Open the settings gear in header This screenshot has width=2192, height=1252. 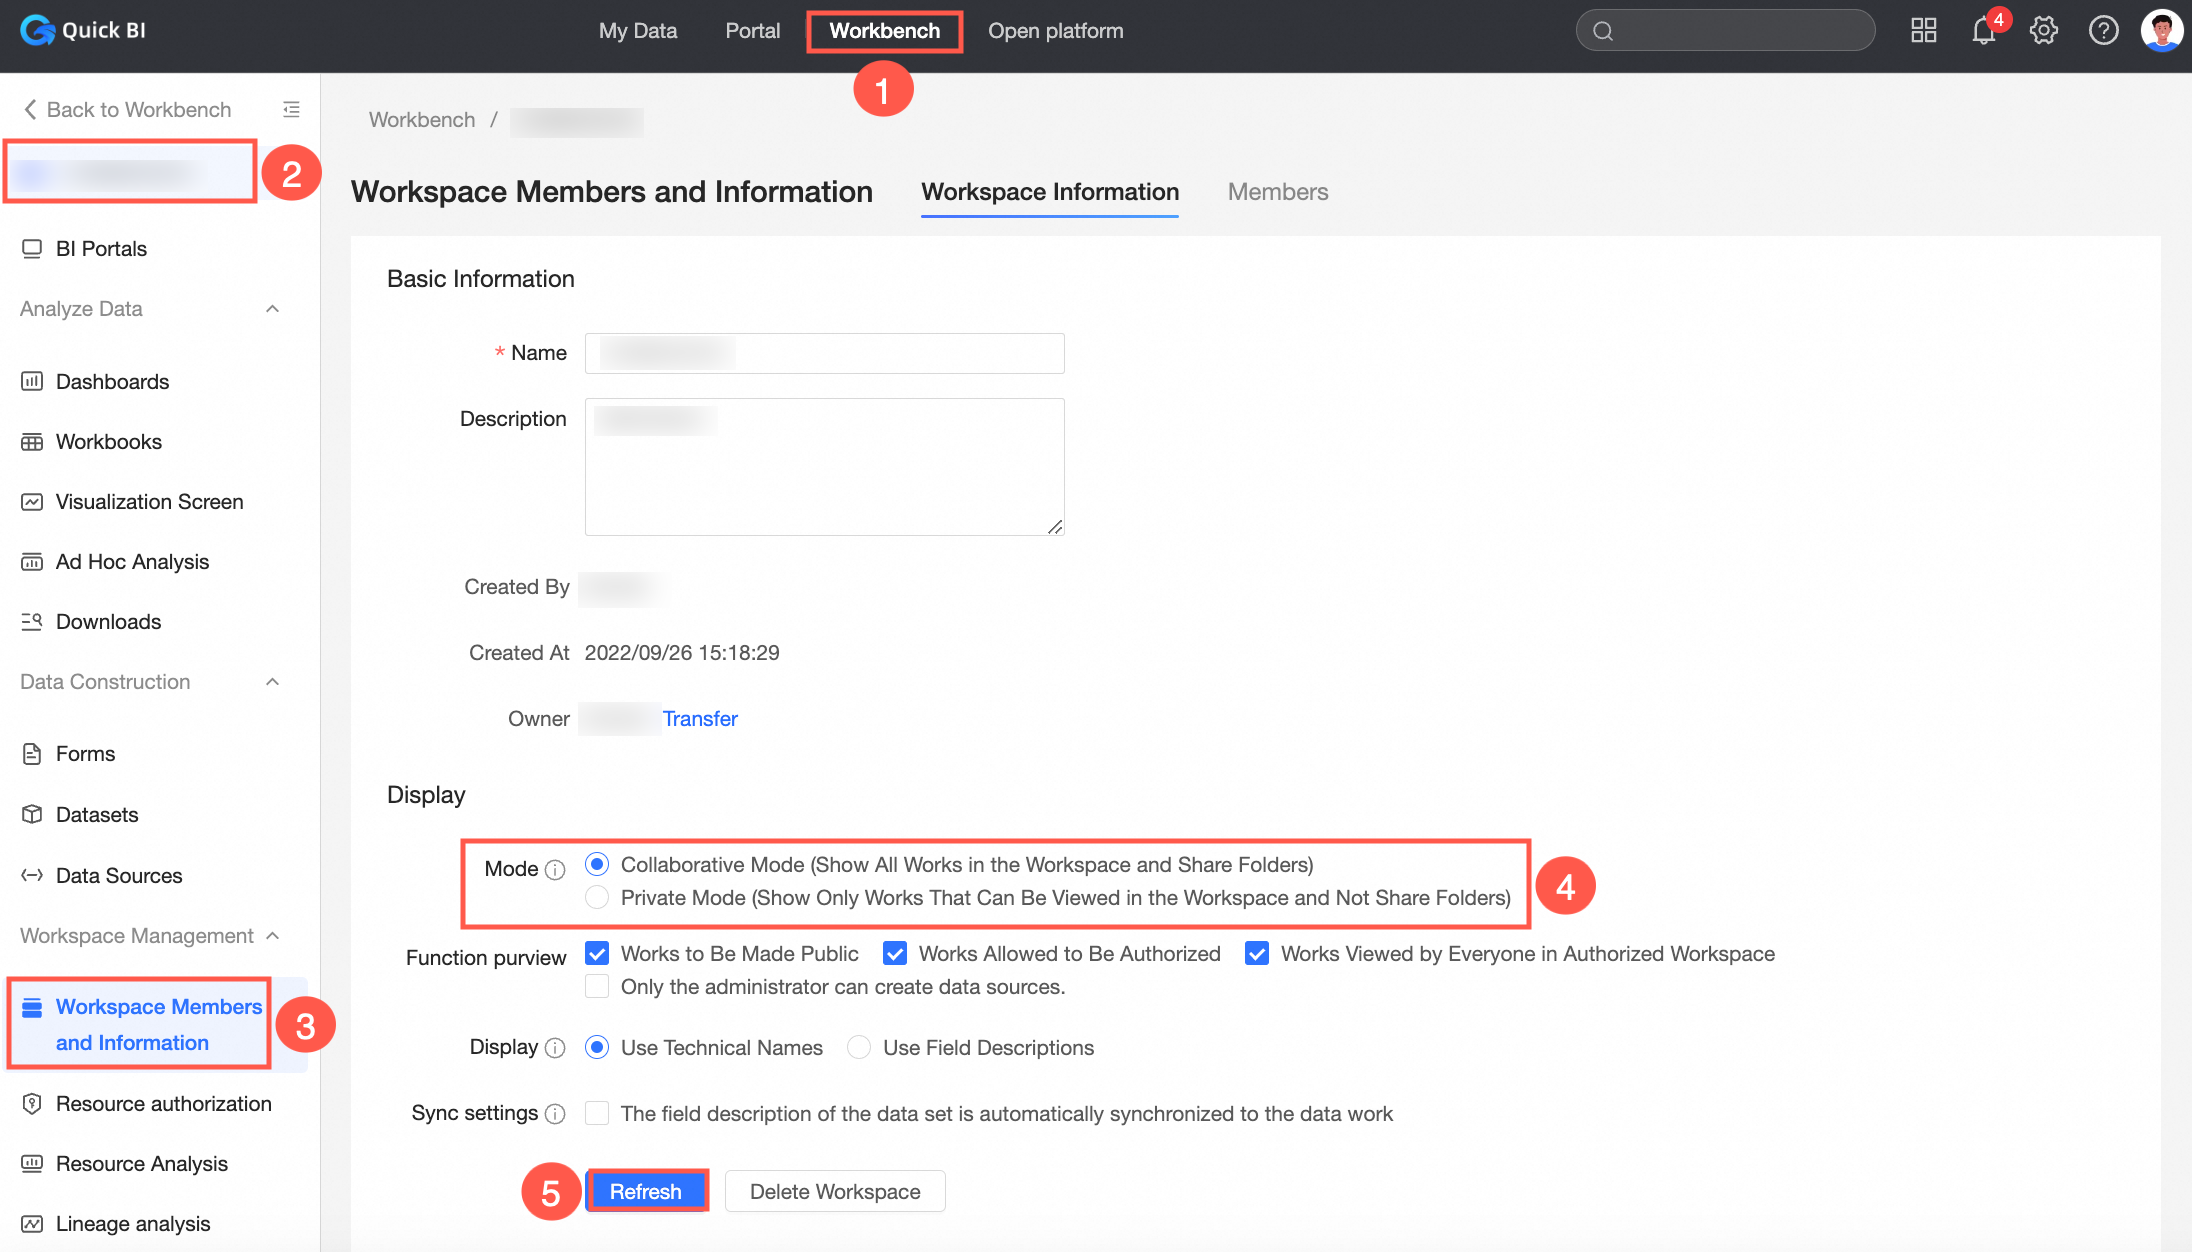coord(2044,31)
